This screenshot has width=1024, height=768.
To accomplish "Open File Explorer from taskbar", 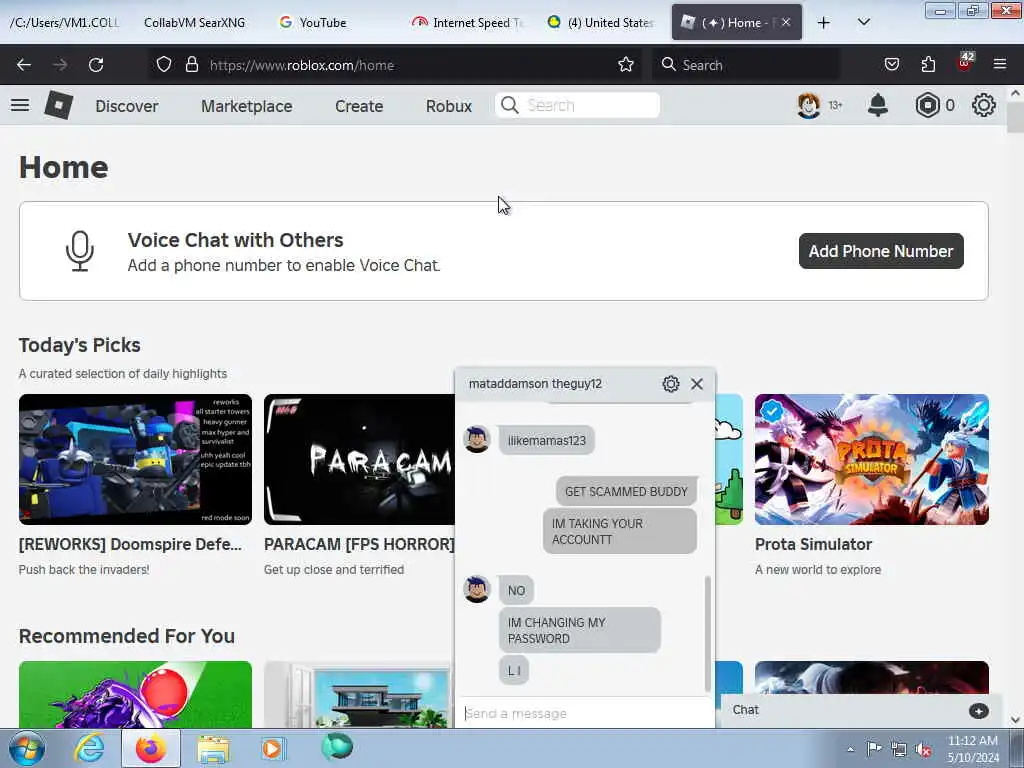I will [213, 748].
